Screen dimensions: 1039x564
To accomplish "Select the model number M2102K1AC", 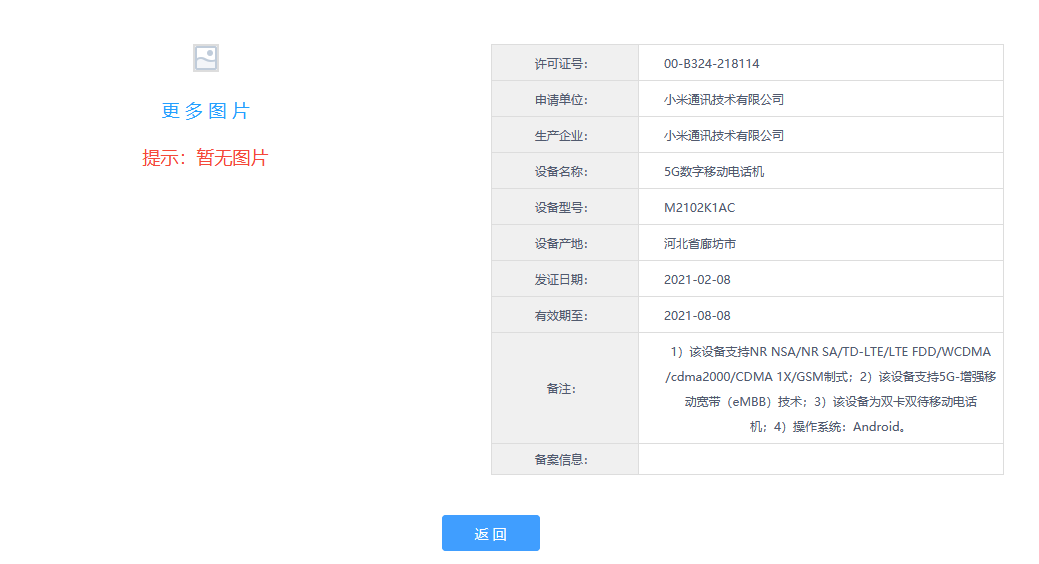I will (x=699, y=207).
